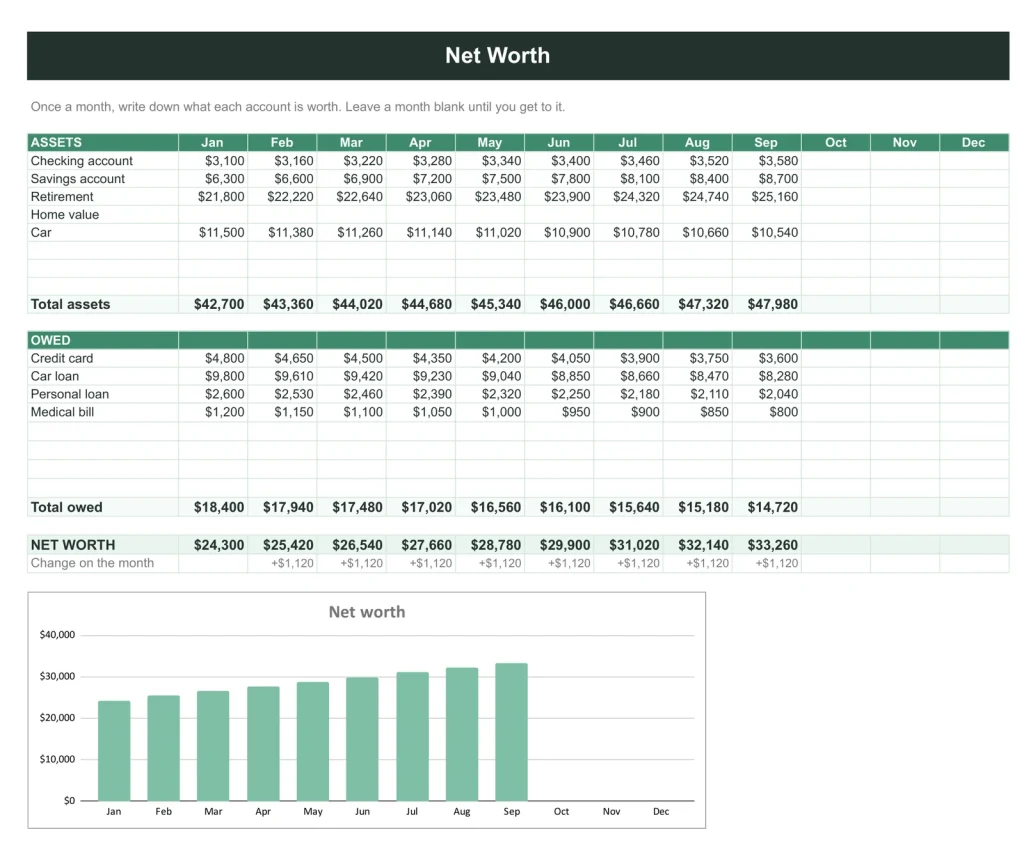Click the May bar in chart
The height and width of the screenshot is (852, 1024).
313,742
